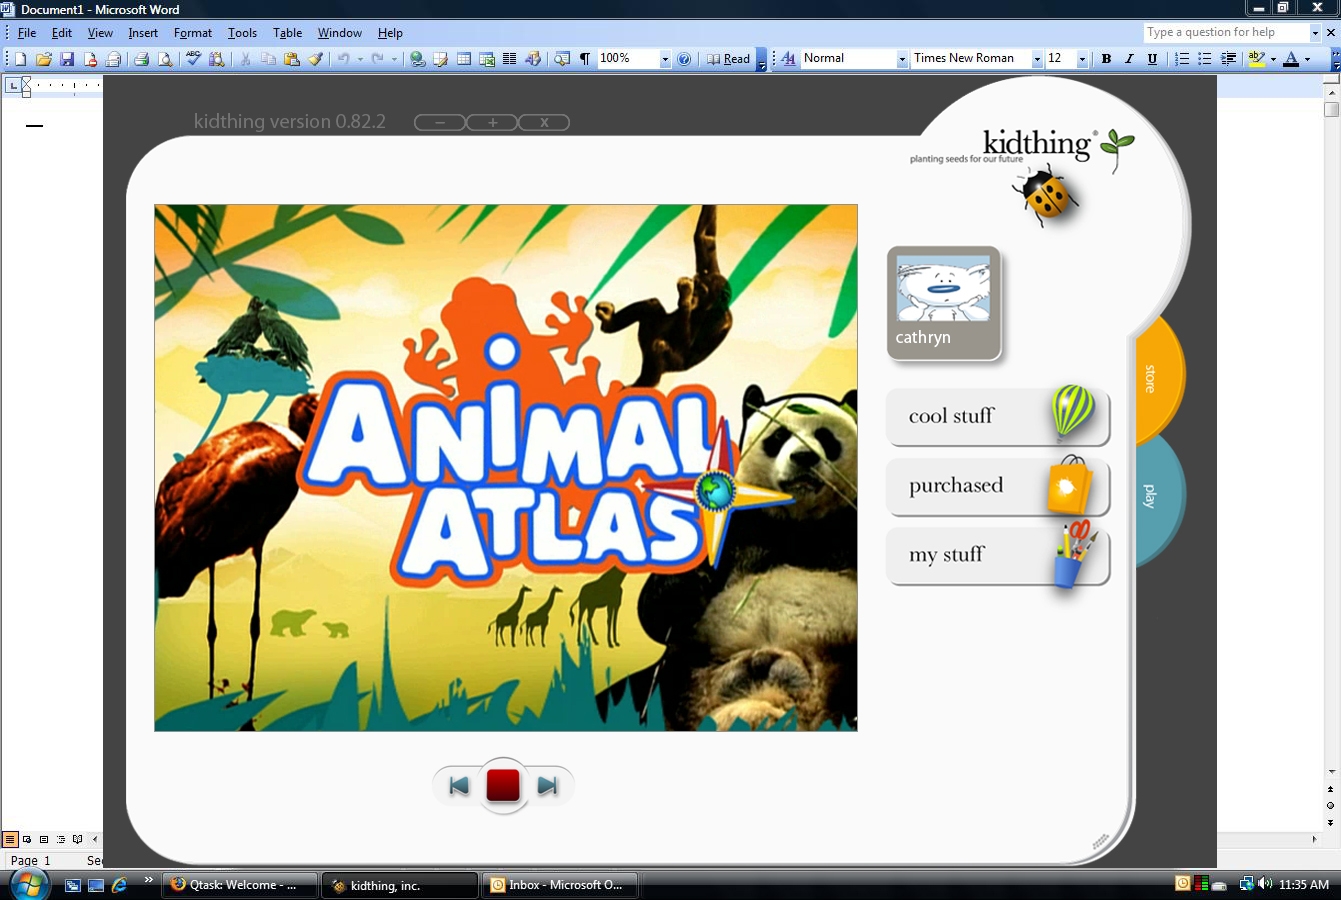This screenshot has height=900, width=1341.
Task: Click the Undo arrow in Word
Action: click(343, 59)
